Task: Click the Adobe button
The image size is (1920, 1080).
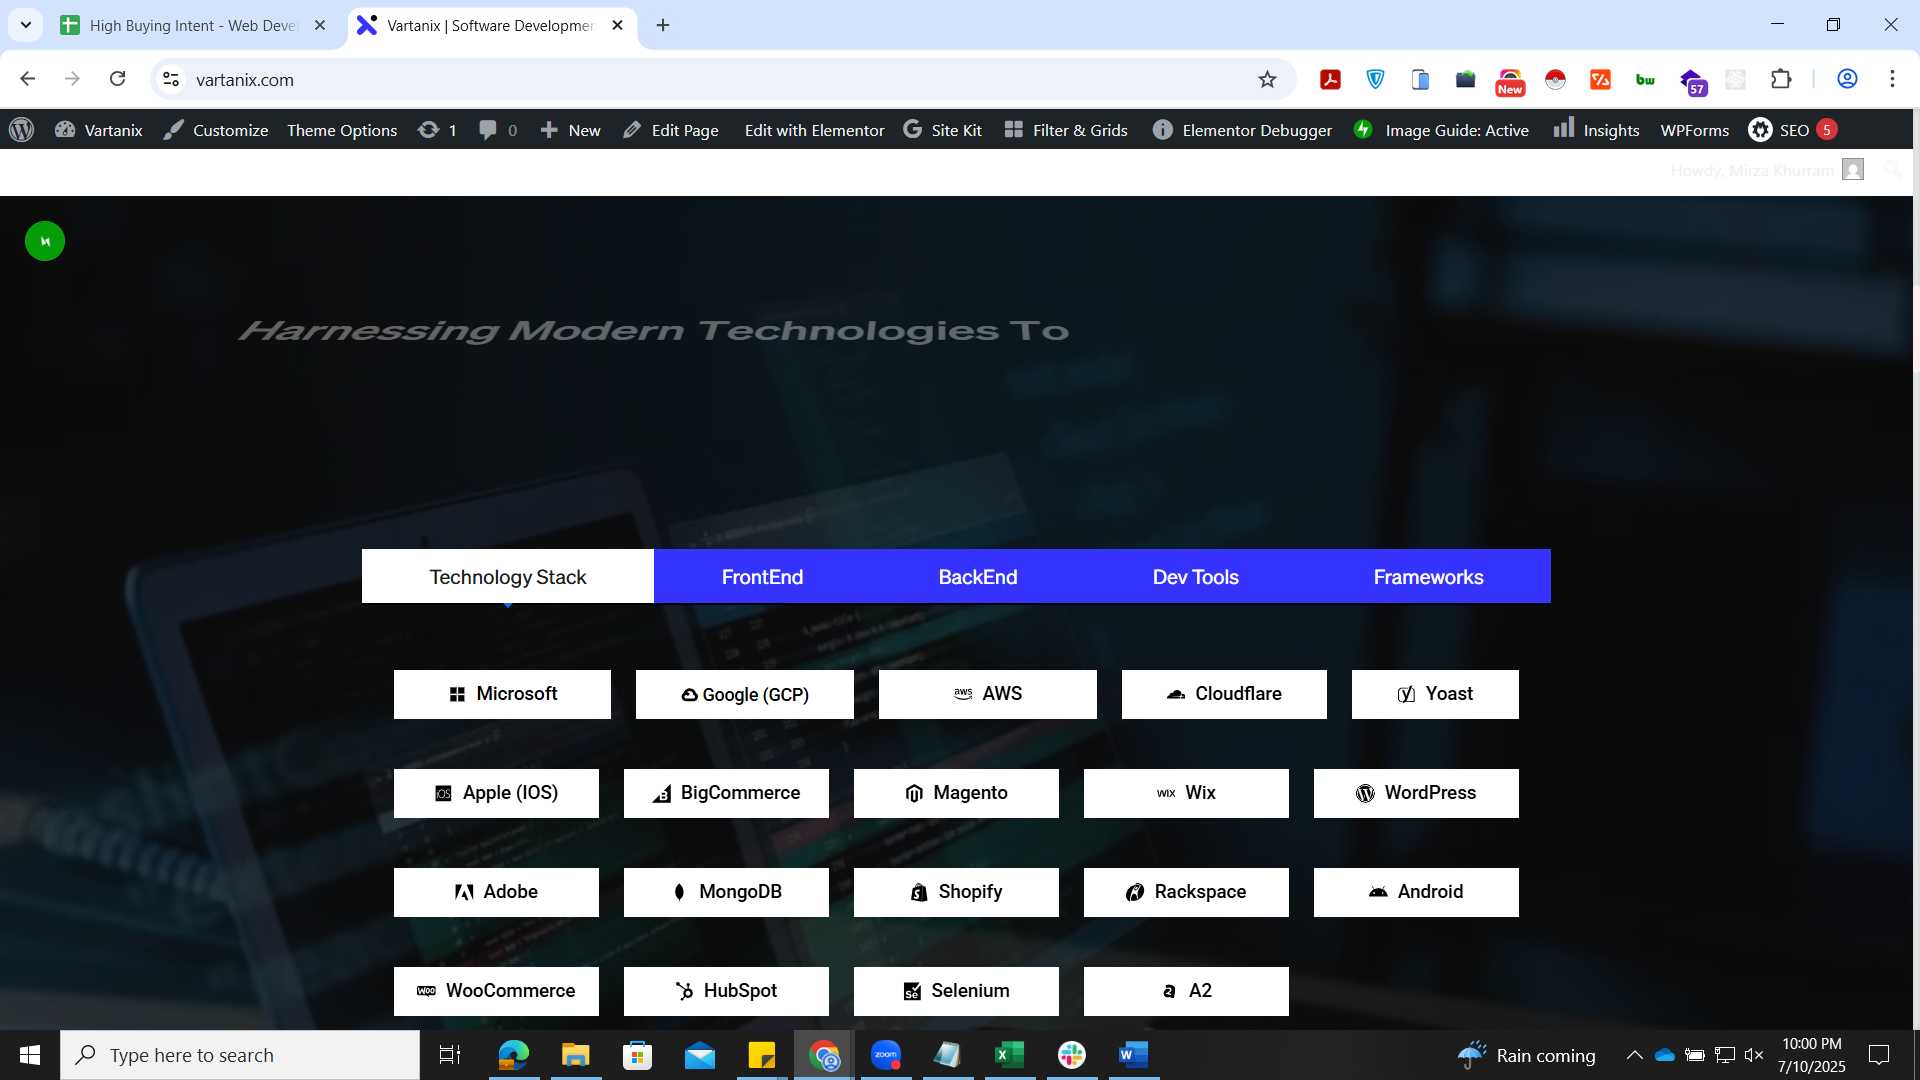Action: pyautogui.click(x=496, y=892)
